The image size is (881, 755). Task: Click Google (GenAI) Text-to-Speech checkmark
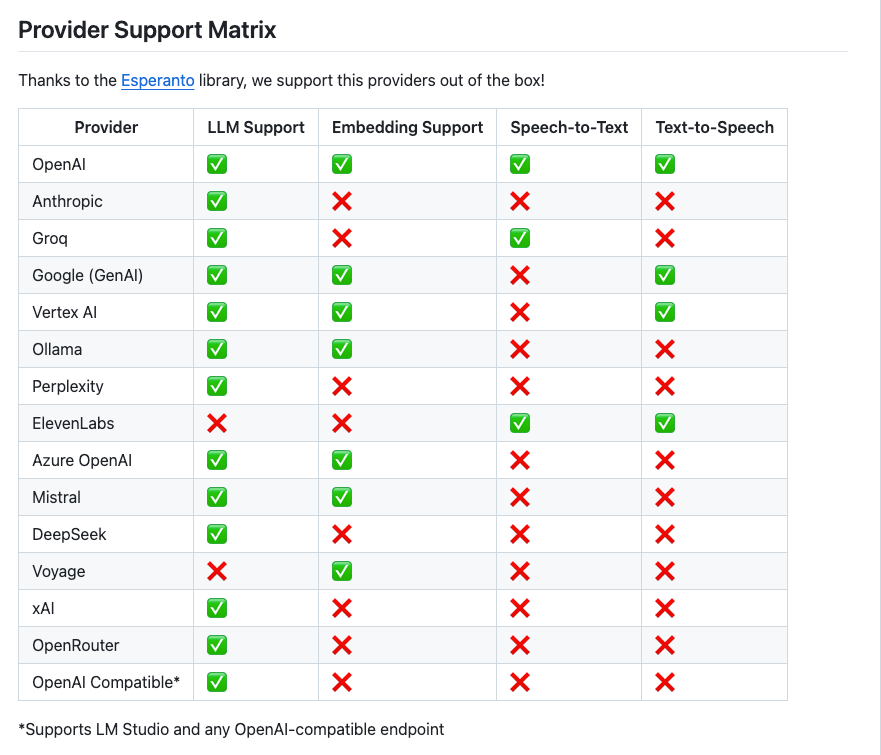tap(665, 275)
